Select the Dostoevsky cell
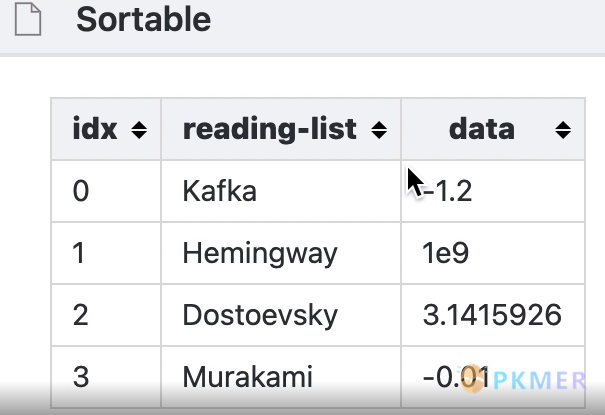Image resolution: width=605 pixels, height=415 pixels. coord(281,315)
